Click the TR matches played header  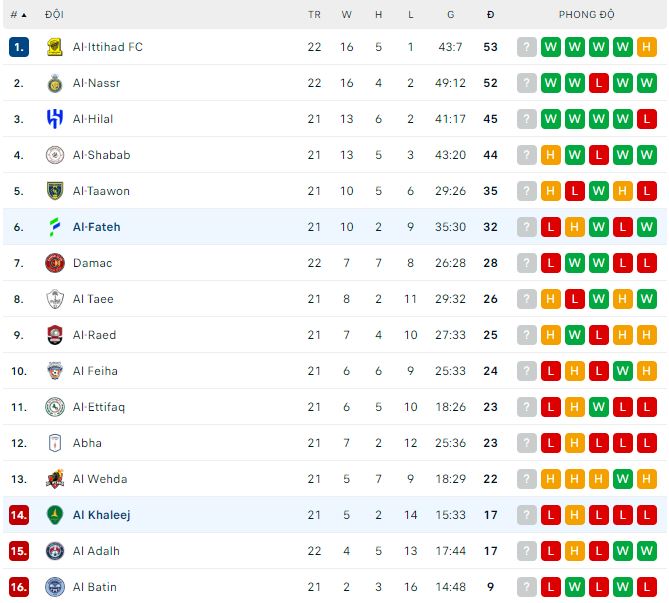coord(314,15)
